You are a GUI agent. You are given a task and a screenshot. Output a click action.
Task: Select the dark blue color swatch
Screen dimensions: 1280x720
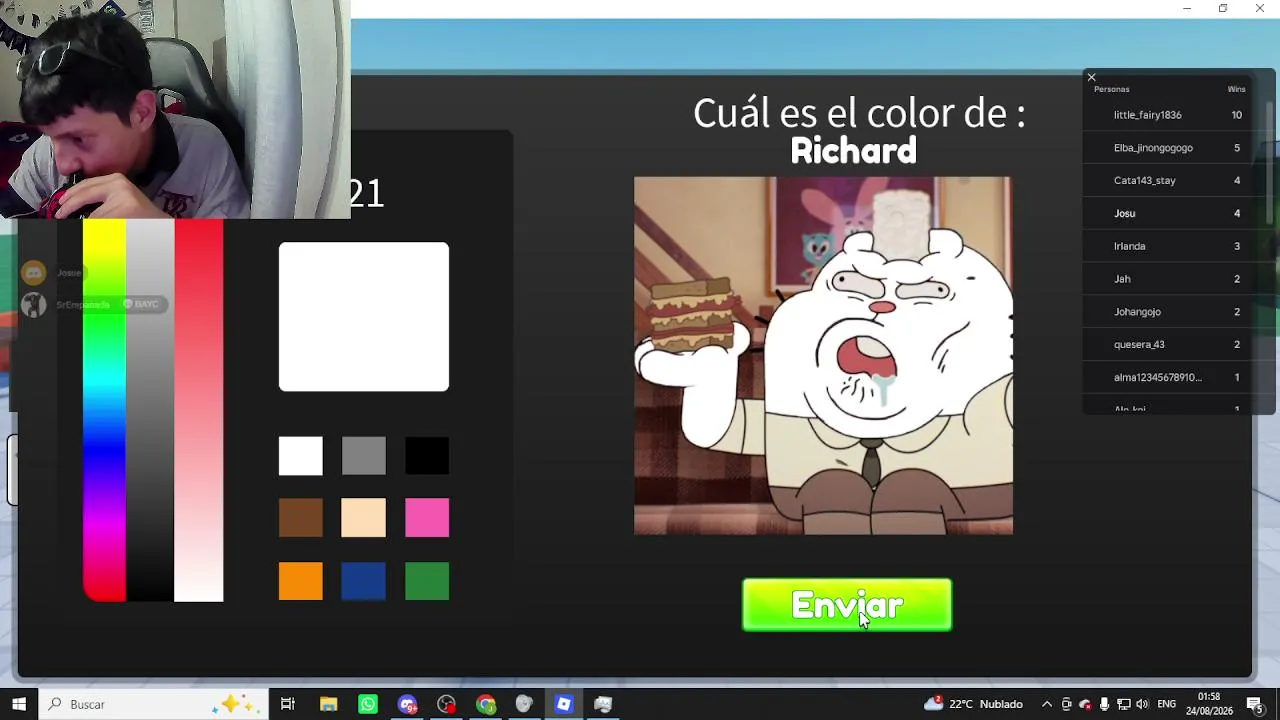pos(363,581)
